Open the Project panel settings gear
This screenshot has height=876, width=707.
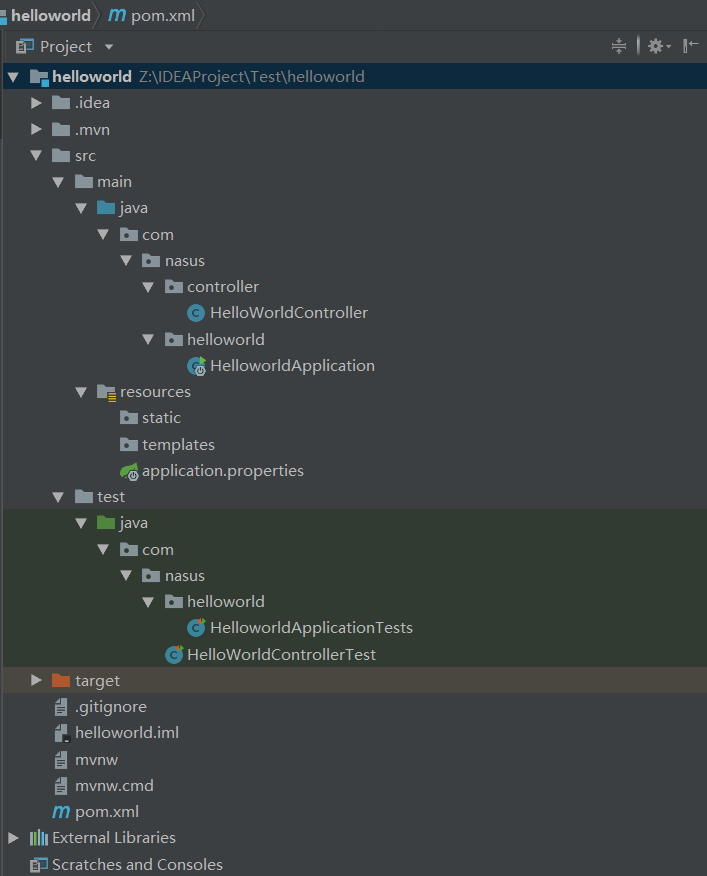pyautogui.click(x=656, y=46)
